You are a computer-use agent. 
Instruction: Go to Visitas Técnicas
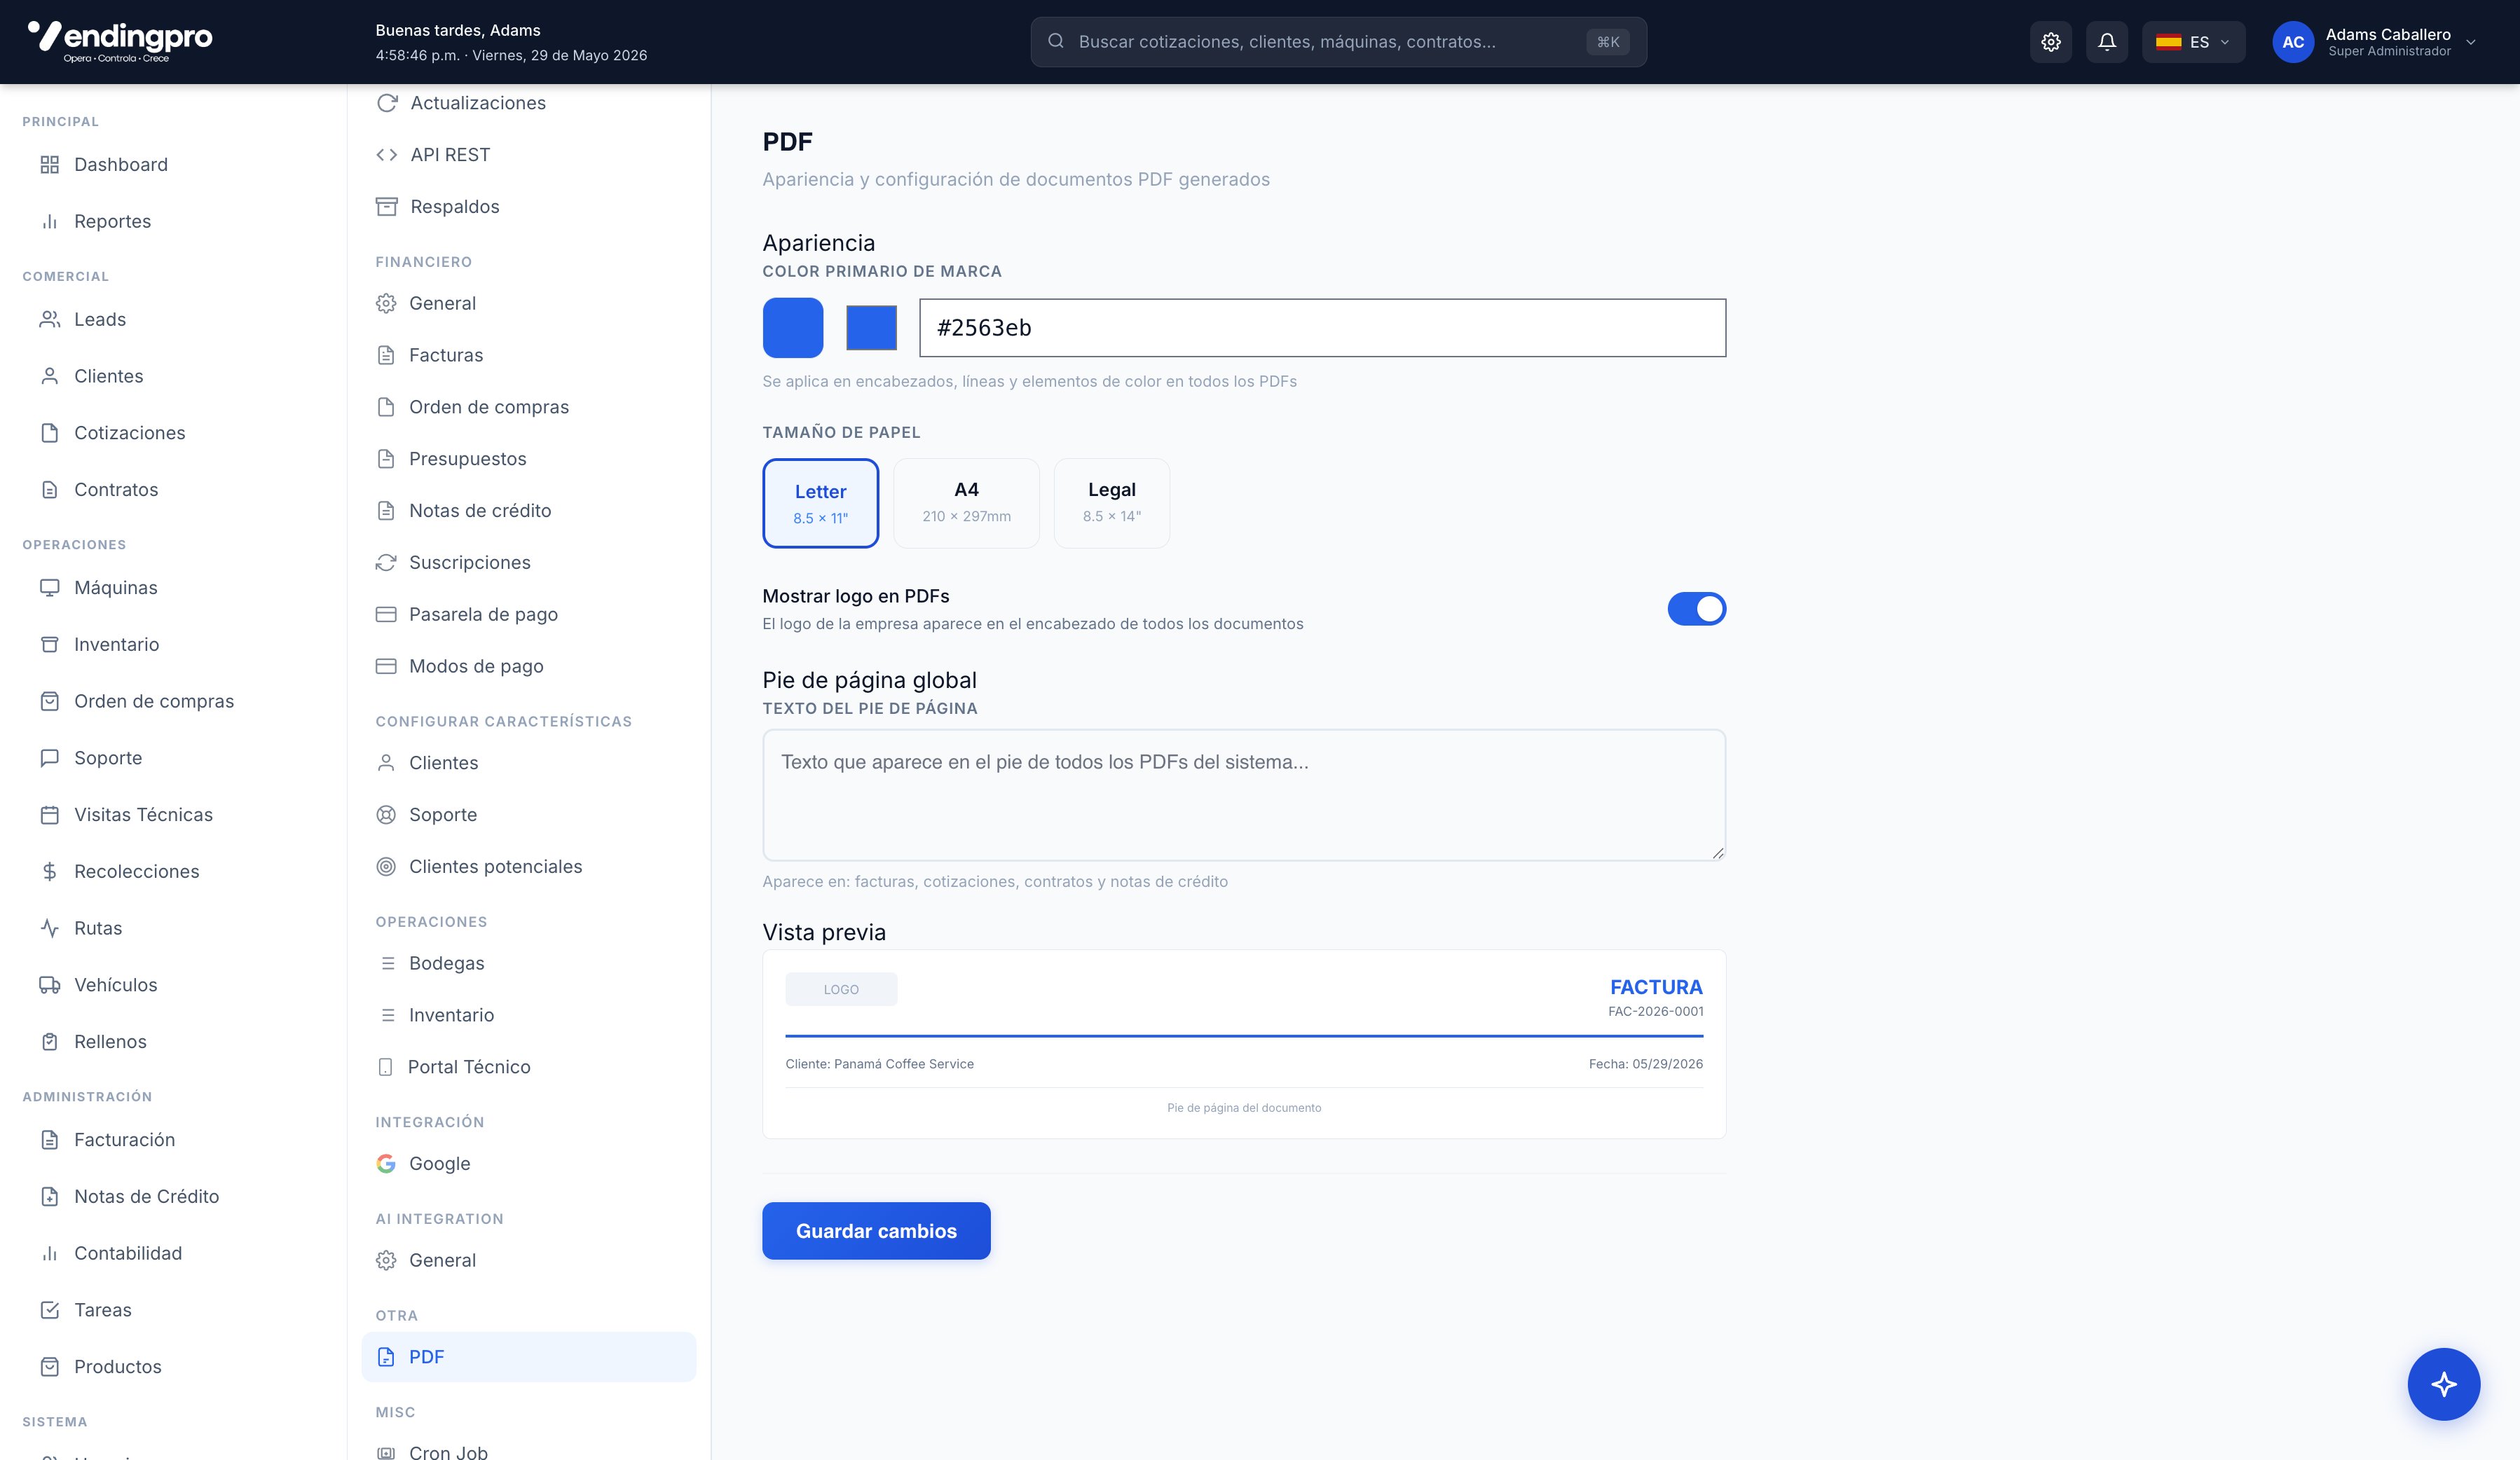pos(143,815)
